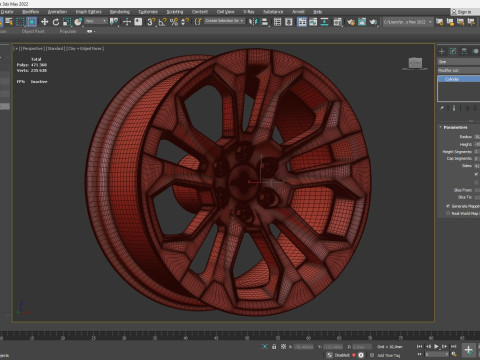
Task: Toggle the 3D Snaps icon
Action: click(x=151, y=22)
